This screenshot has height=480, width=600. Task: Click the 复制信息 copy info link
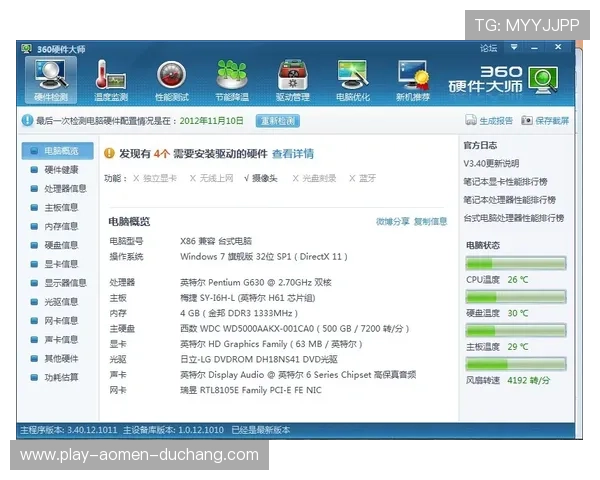tap(431, 221)
